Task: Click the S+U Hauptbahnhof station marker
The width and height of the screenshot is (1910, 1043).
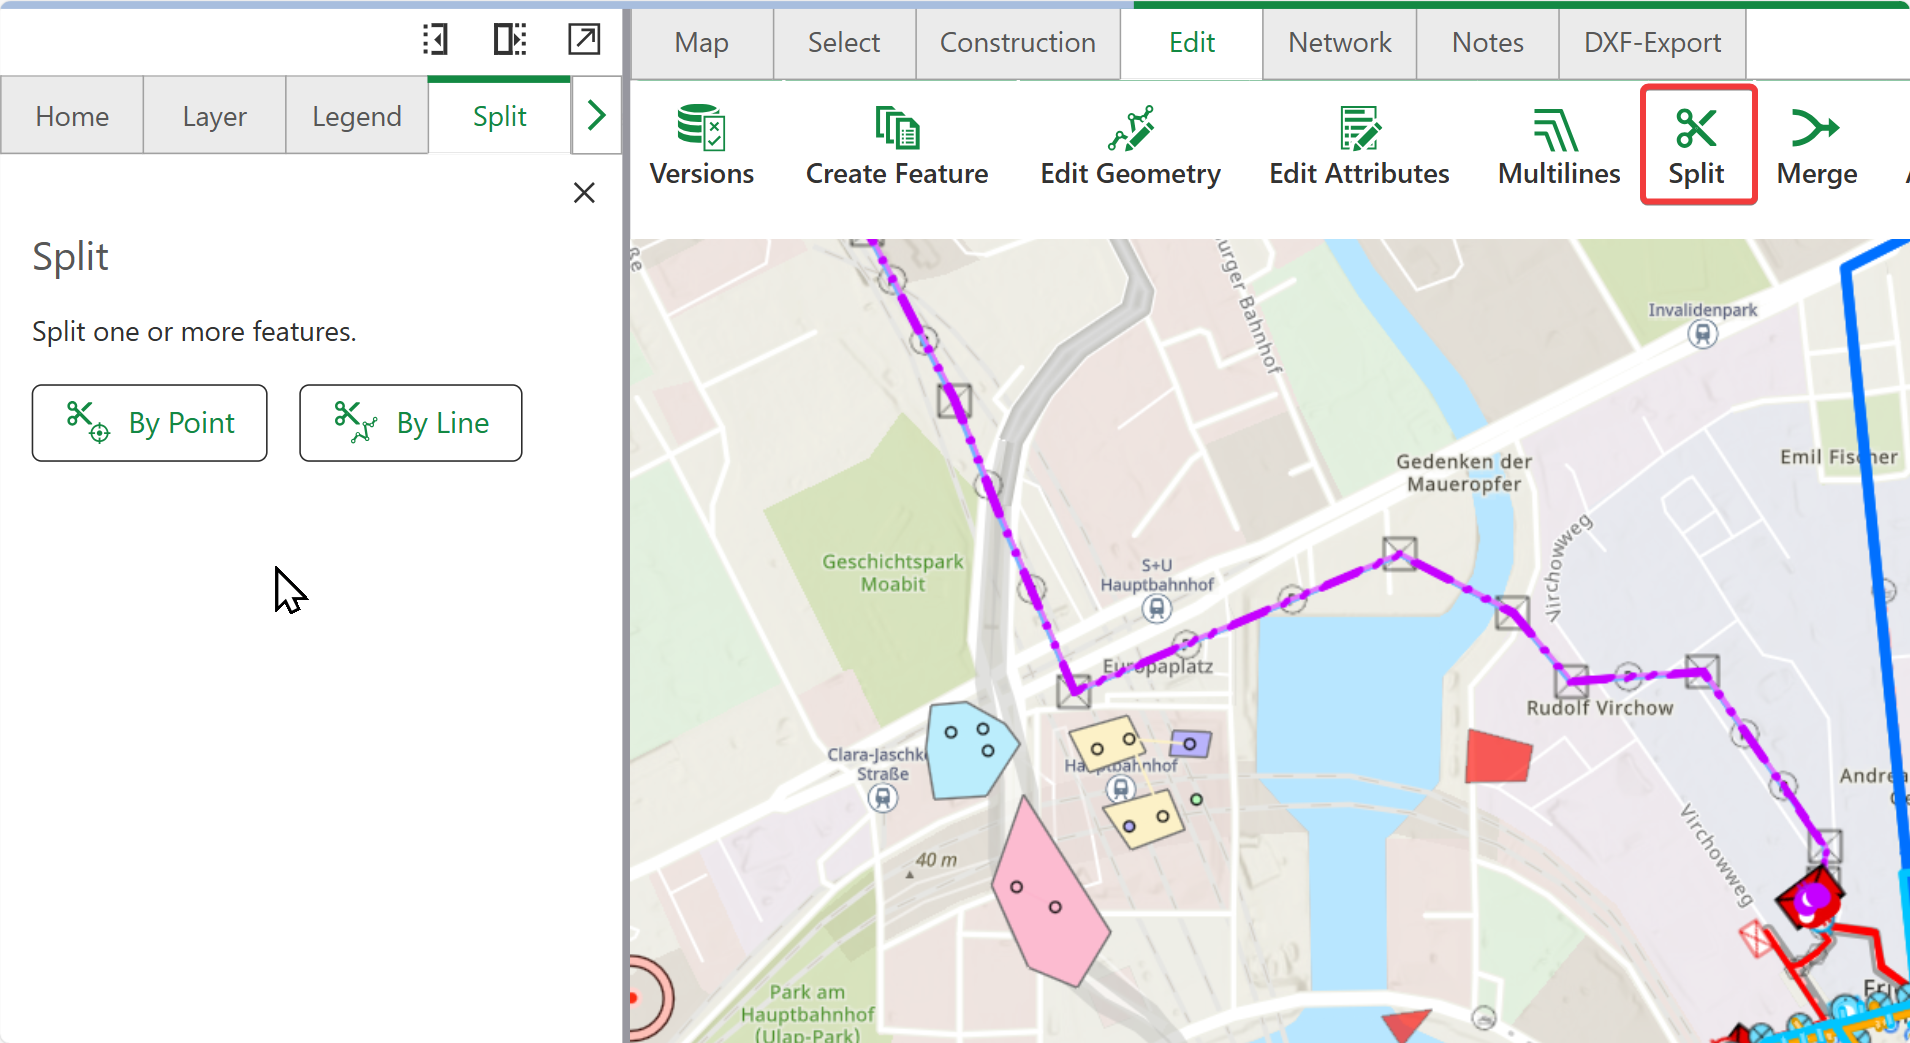Action: tap(1157, 608)
